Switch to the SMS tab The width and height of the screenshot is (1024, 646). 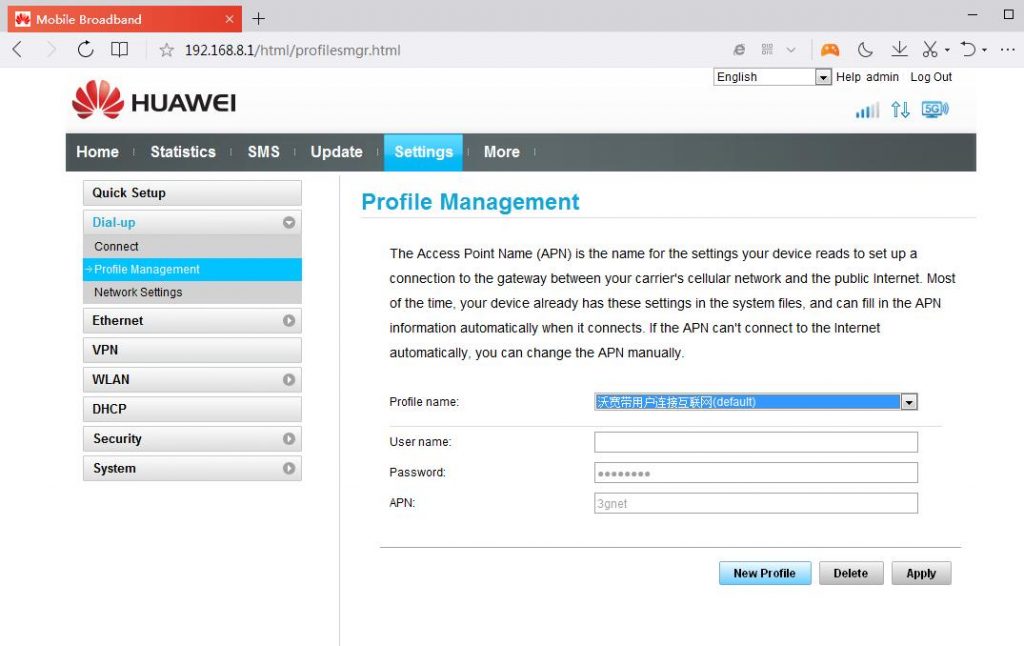click(x=263, y=152)
